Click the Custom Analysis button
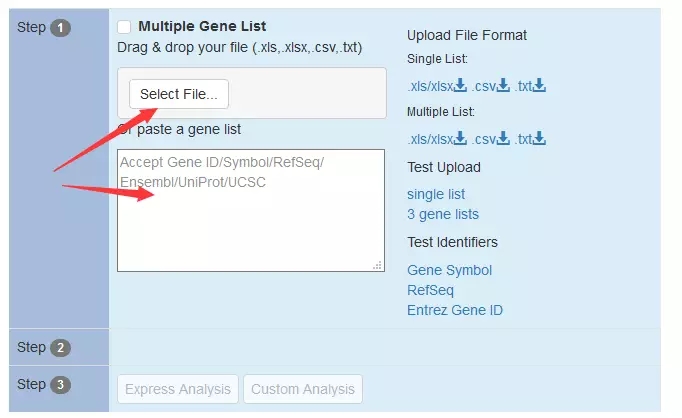The width and height of the screenshot is (682, 418). [303, 389]
